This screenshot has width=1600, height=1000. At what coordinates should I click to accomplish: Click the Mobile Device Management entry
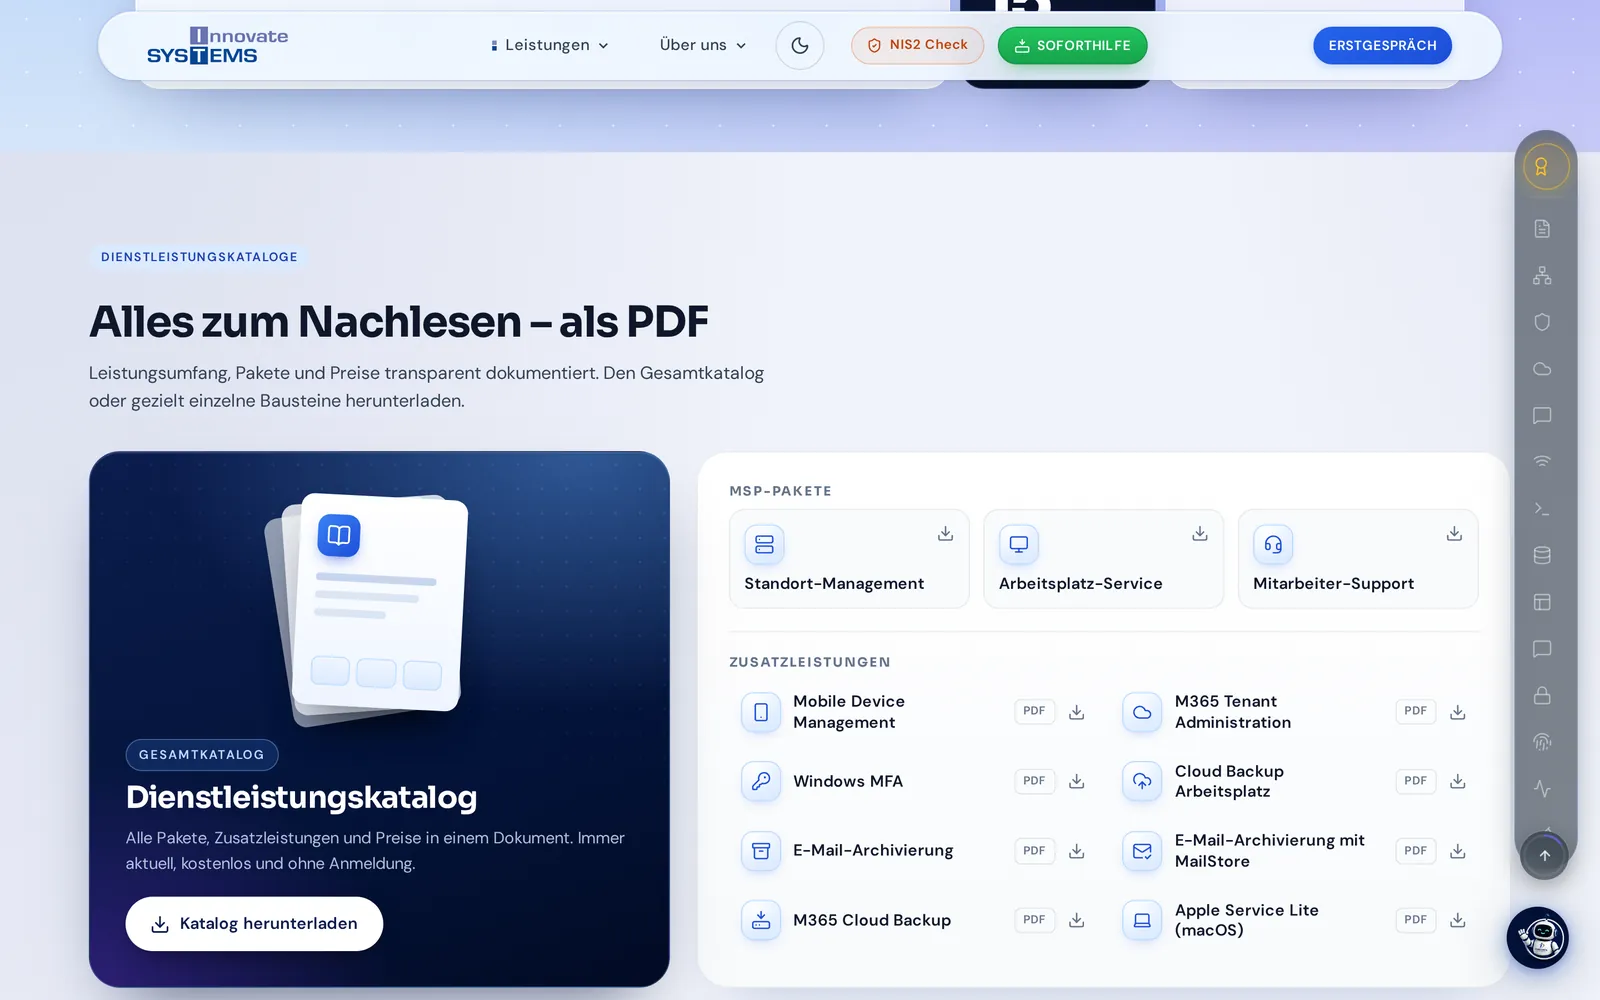pyautogui.click(x=912, y=712)
